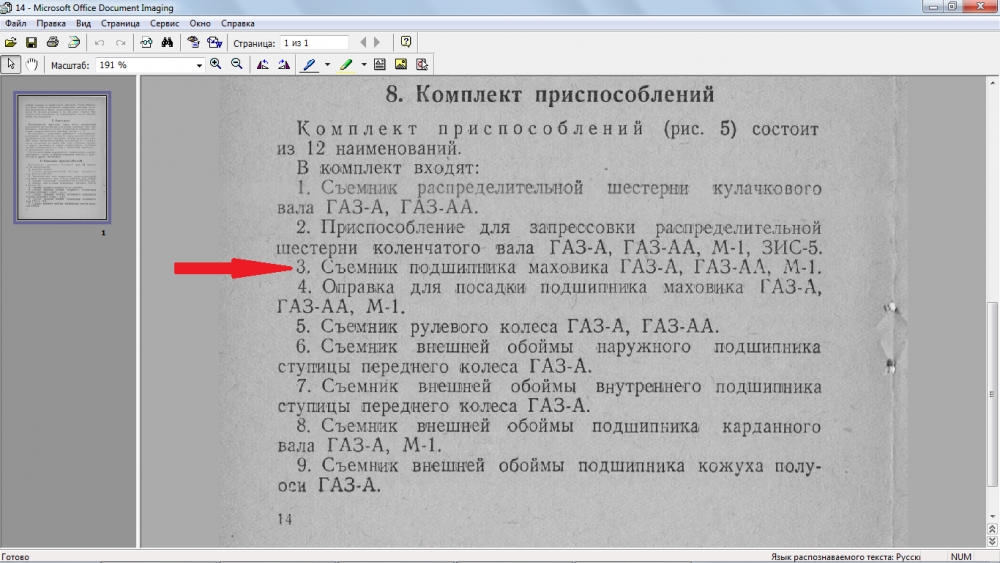Click the heading '8. Комплект приспособлений'
Viewport: 1000px width, 563px height.
(550, 94)
